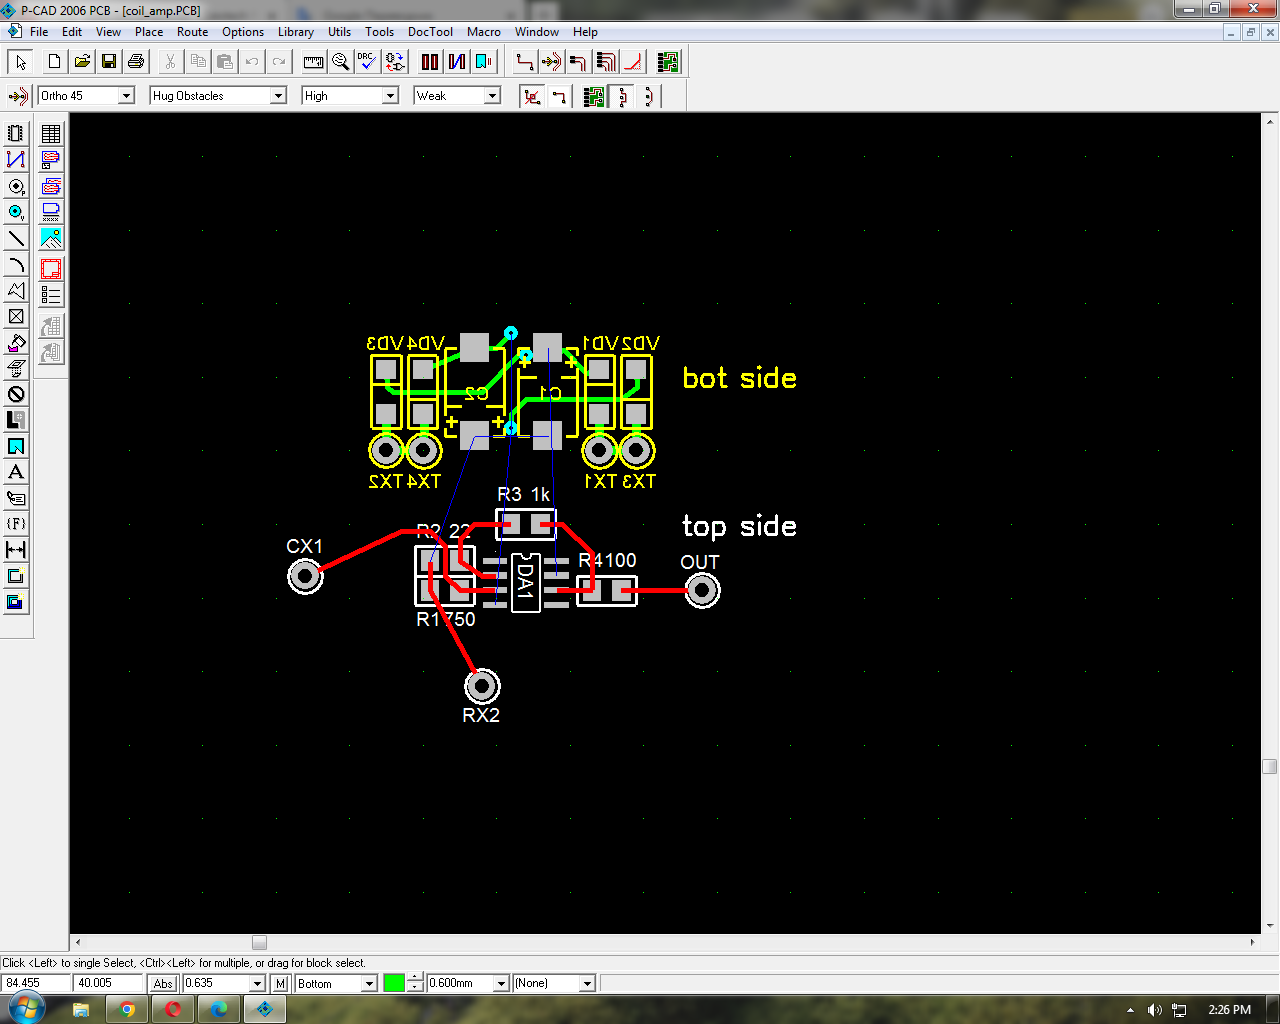This screenshot has width=1280, height=1024.
Task: Open the High effort dropdown
Action: coord(391,96)
